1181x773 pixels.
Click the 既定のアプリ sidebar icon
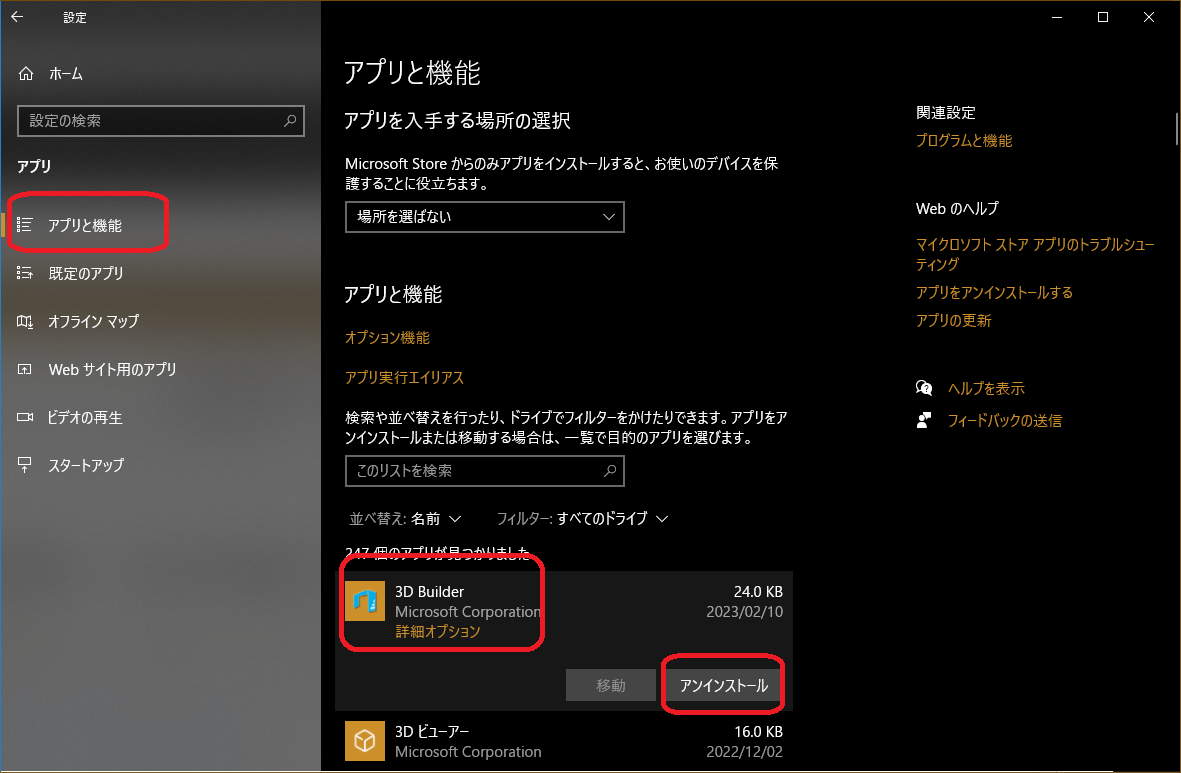(25, 273)
